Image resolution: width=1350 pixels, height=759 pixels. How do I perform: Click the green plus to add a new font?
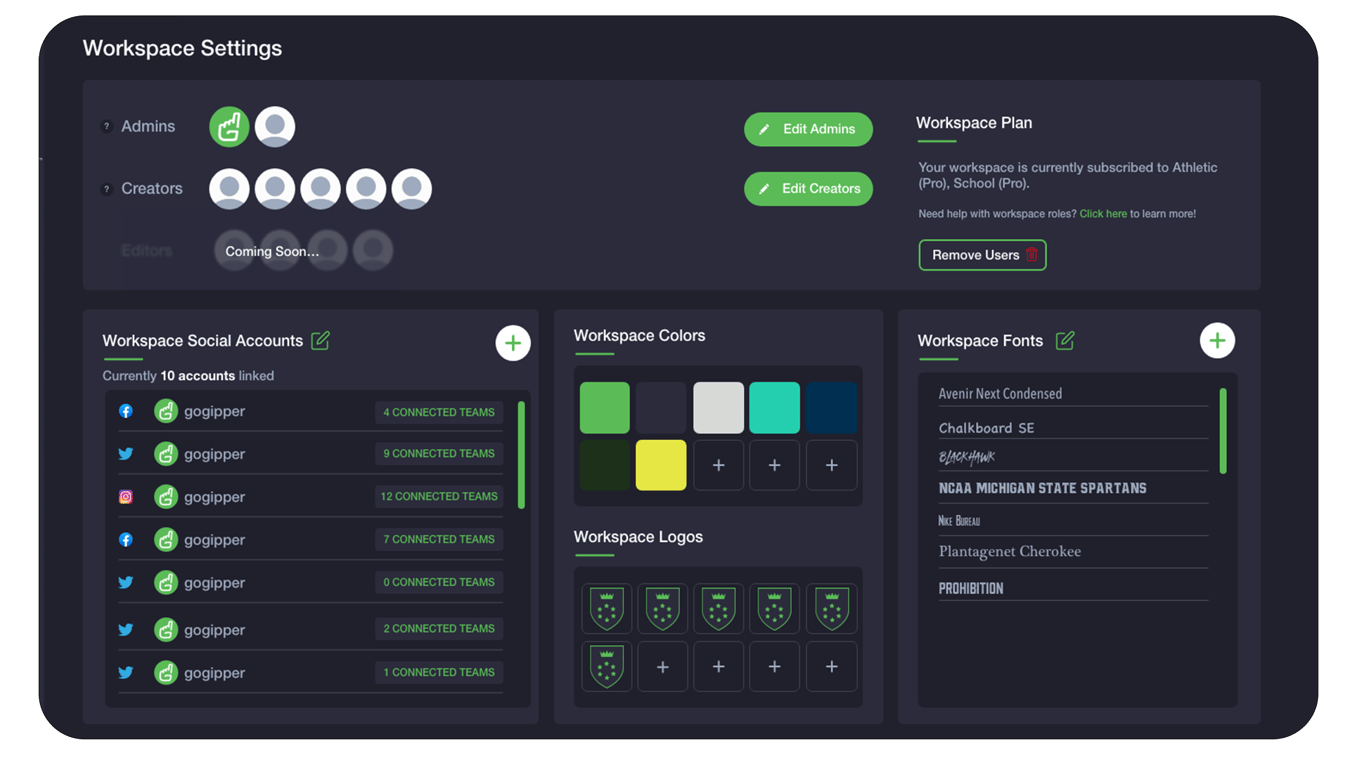tap(1217, 340)
